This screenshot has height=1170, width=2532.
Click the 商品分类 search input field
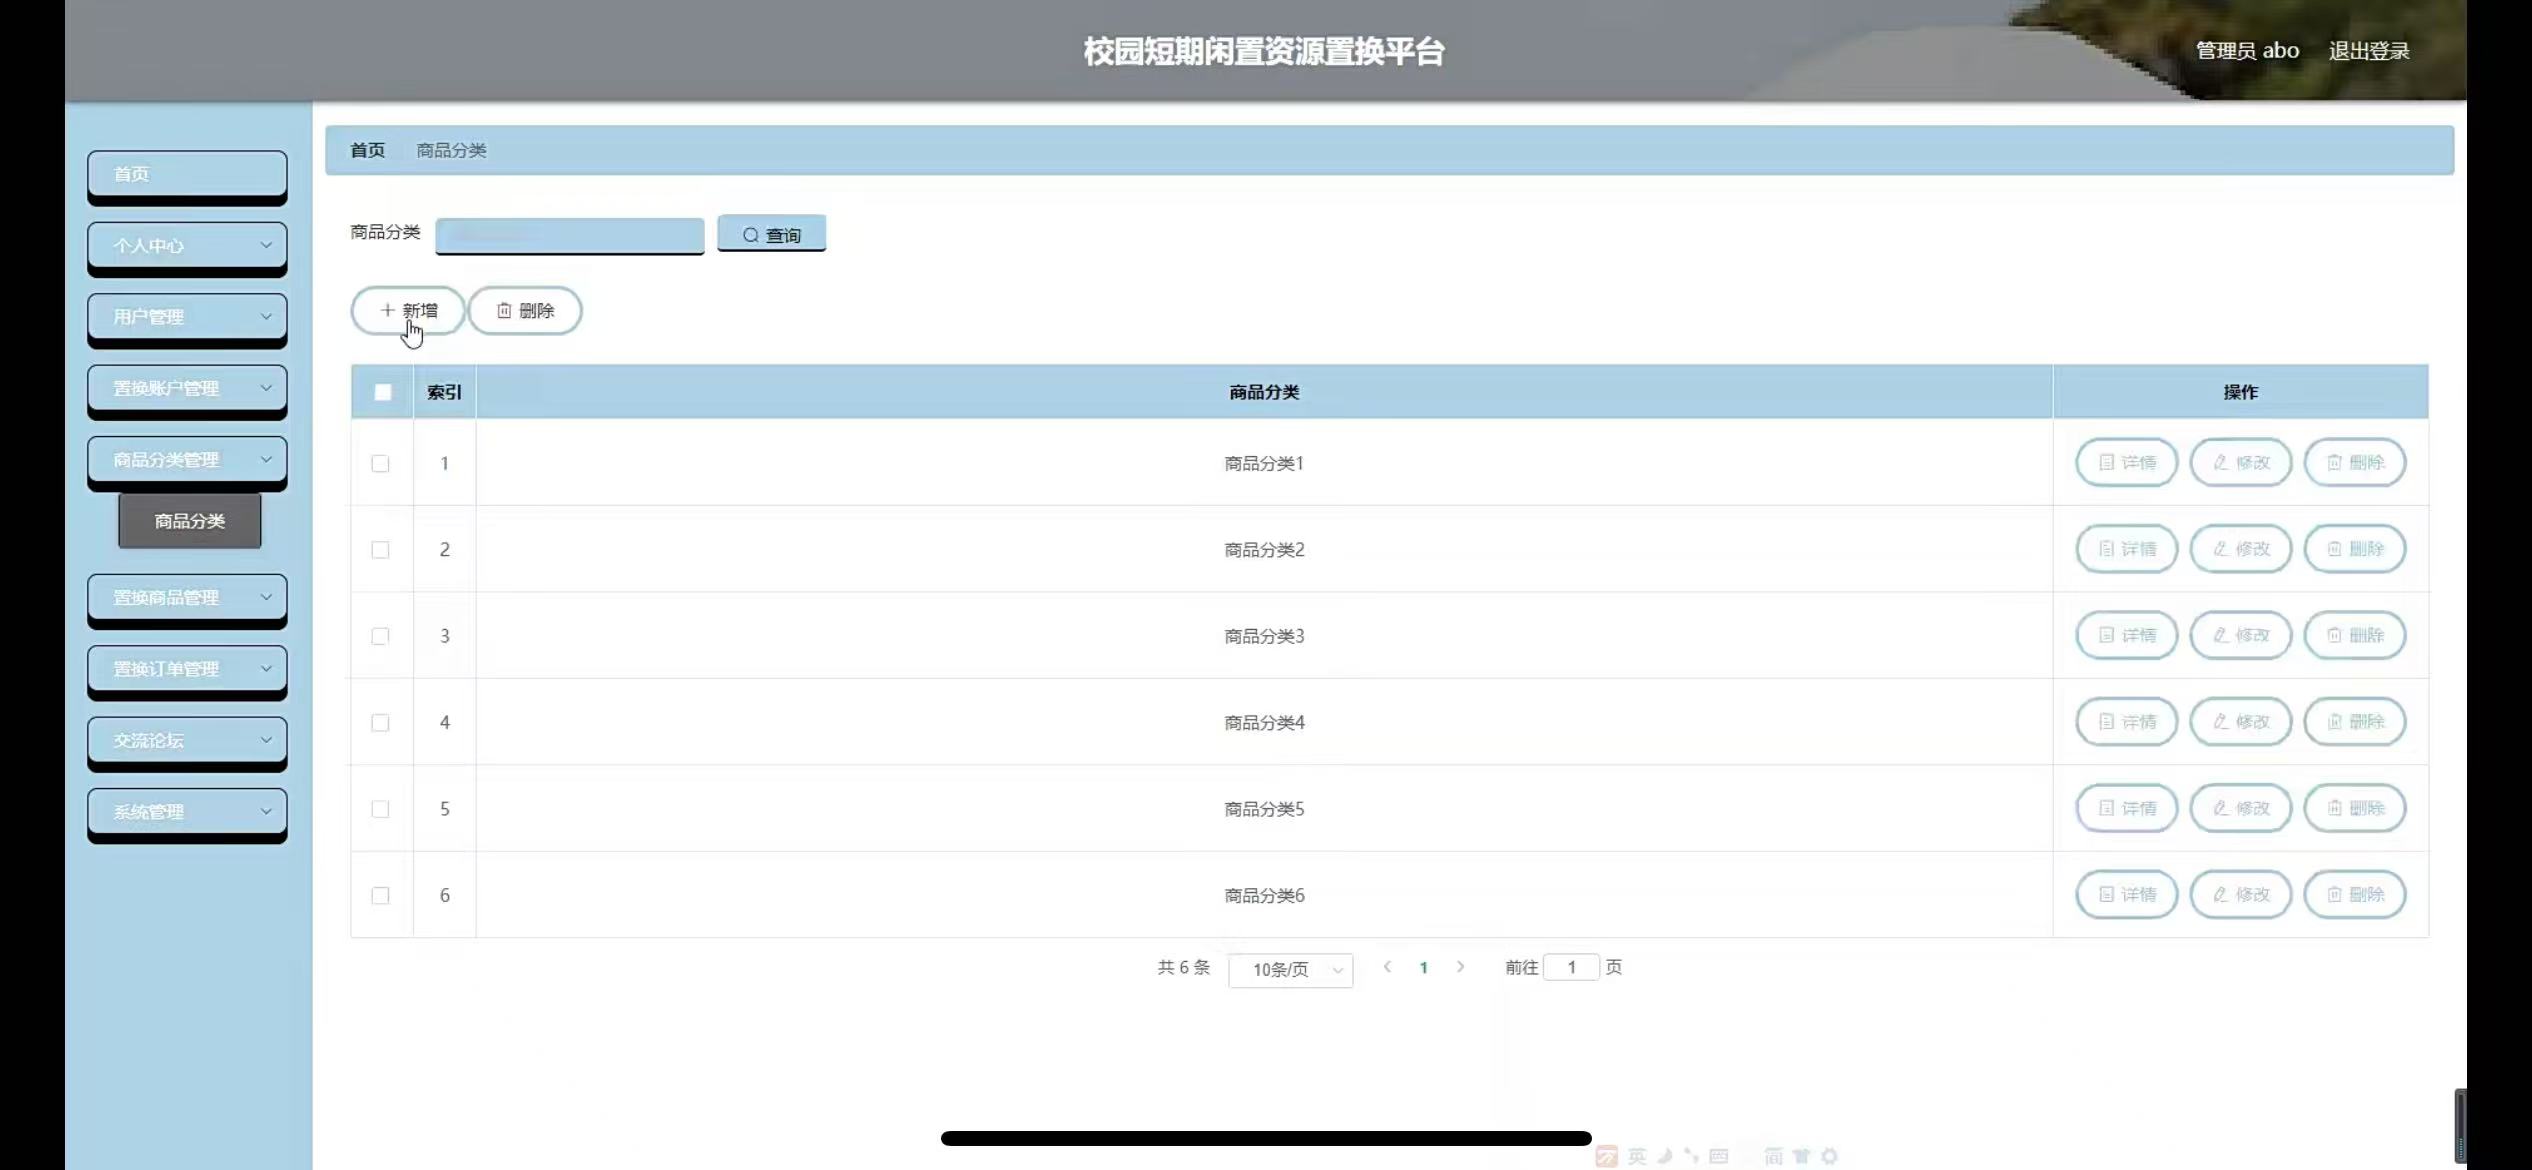[569, 235]
